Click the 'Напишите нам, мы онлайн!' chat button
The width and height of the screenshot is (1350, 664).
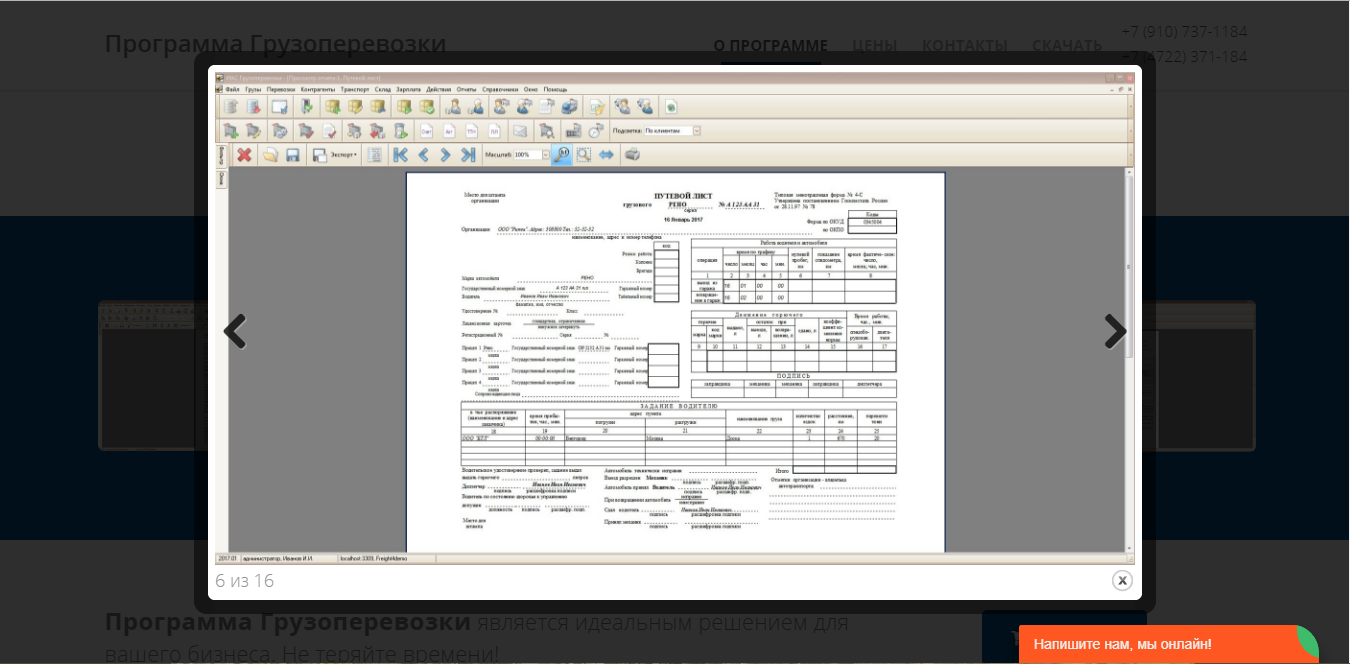coord(1122,644)
